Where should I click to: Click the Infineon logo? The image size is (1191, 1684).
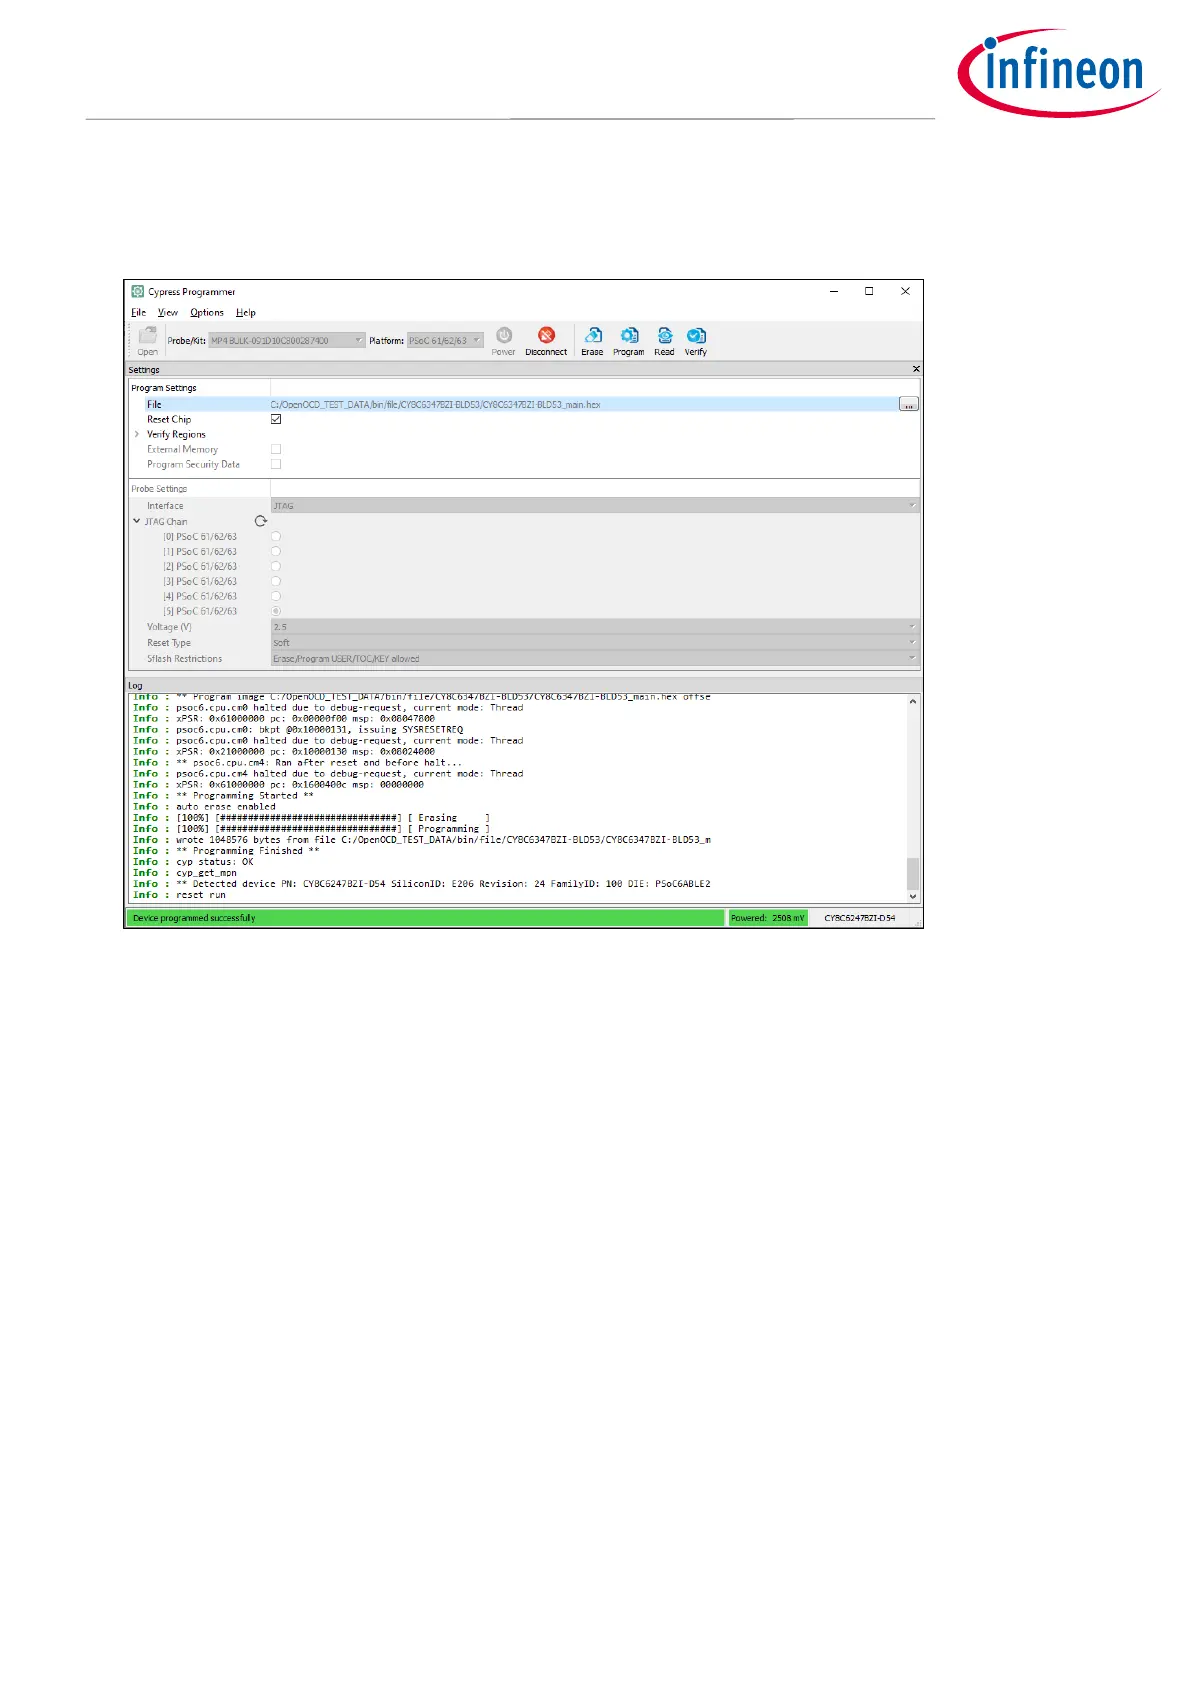[1059, 73]
